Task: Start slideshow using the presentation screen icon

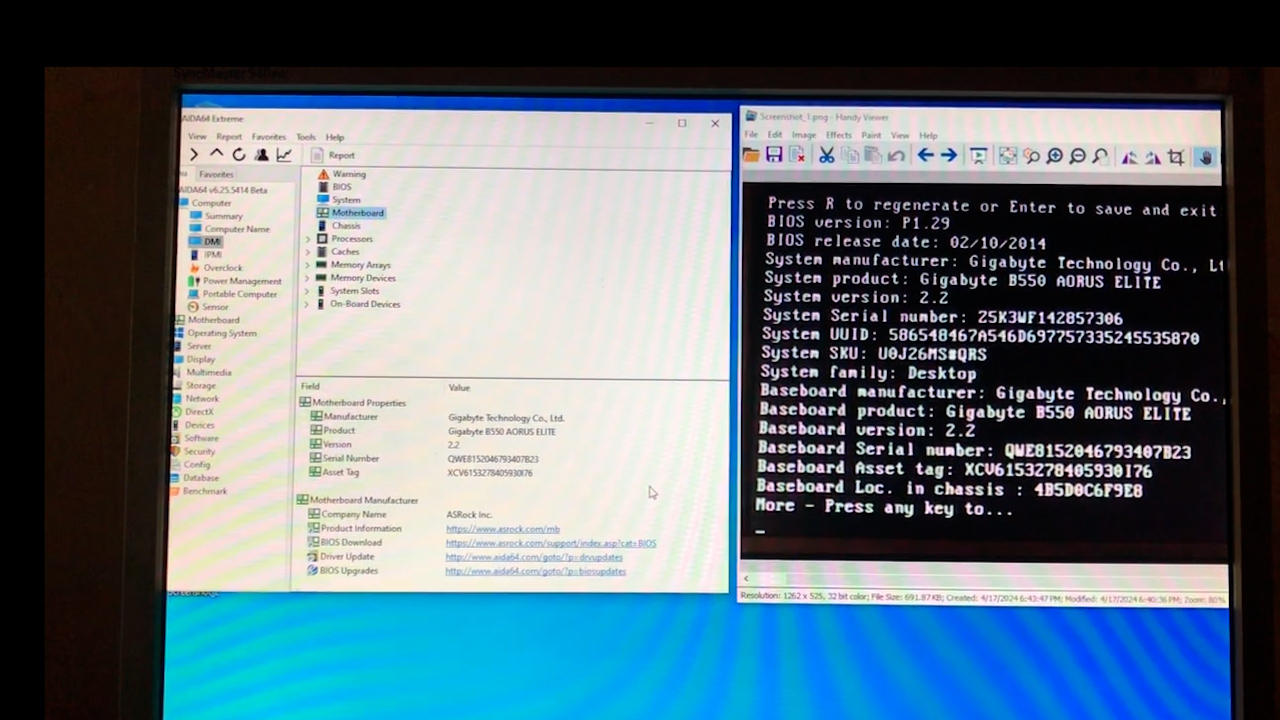Action: point(979,156)
